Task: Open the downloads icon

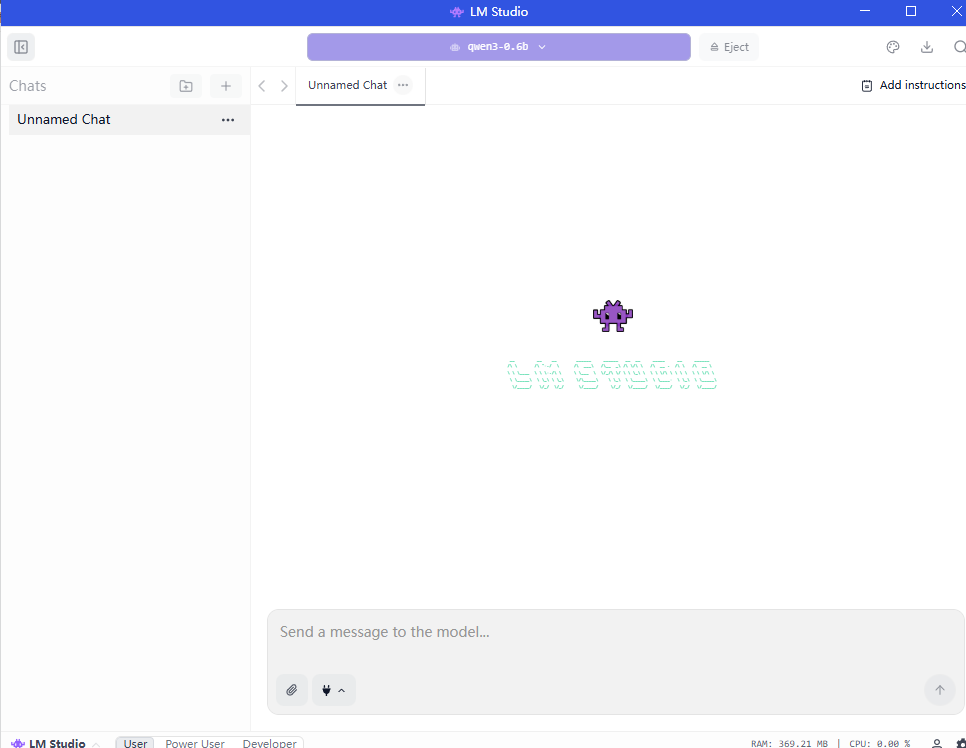Action: (x=927, y=47)
